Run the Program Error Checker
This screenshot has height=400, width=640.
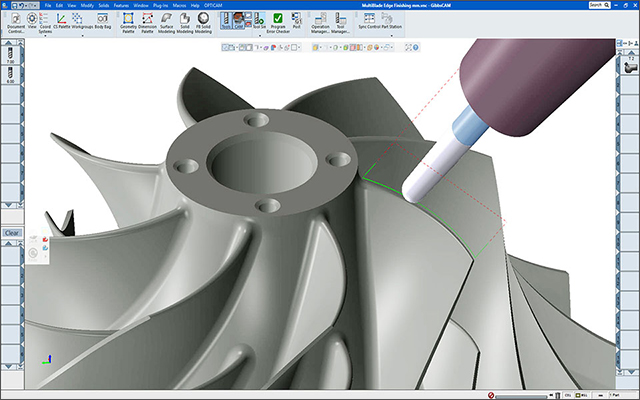pos(277,24)
